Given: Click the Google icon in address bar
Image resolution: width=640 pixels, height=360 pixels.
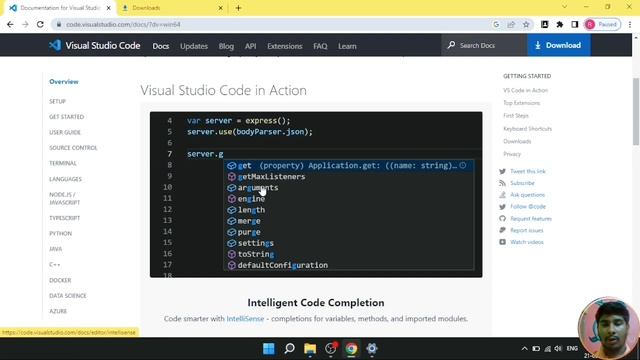Looking at the screenshot, I should point(496,24).
